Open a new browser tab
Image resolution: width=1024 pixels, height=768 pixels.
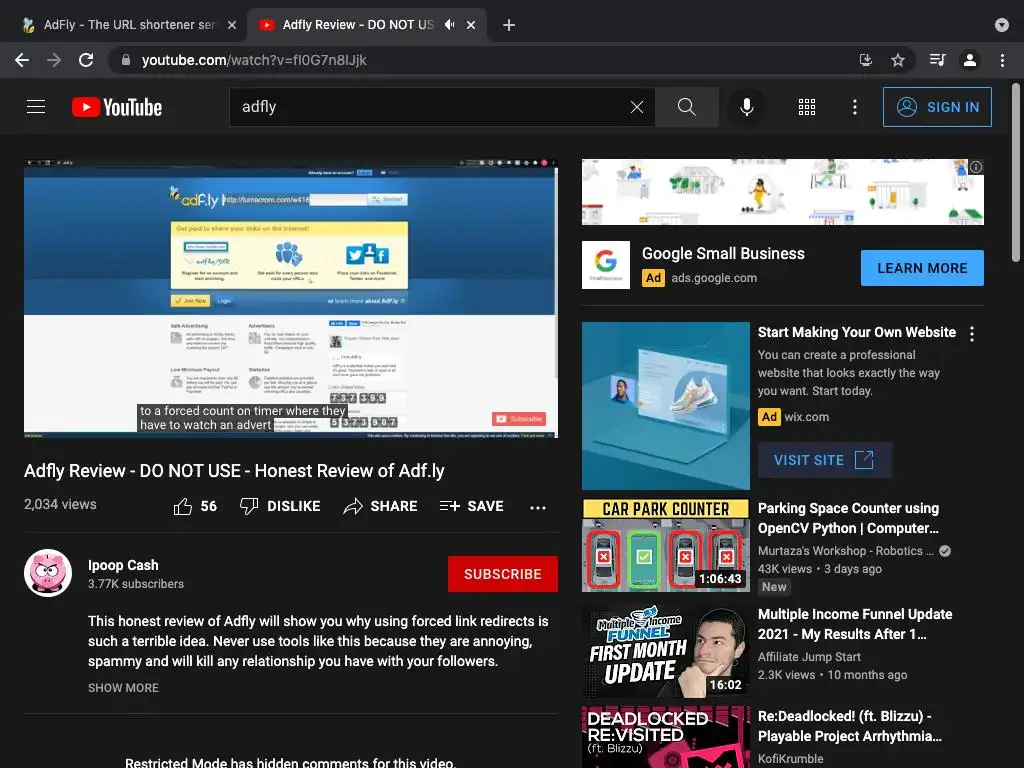pos(509,25)
